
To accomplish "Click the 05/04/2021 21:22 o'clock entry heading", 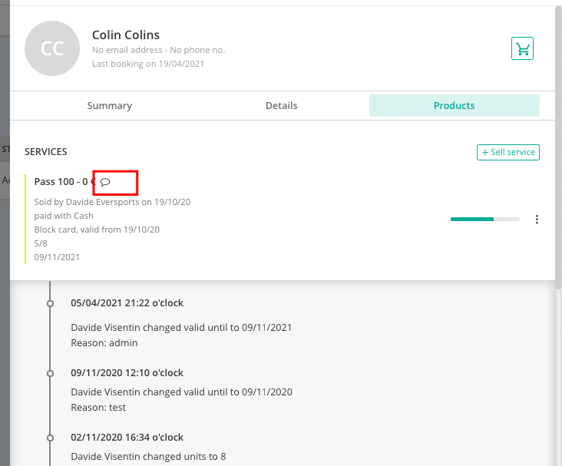I will 127,303.
